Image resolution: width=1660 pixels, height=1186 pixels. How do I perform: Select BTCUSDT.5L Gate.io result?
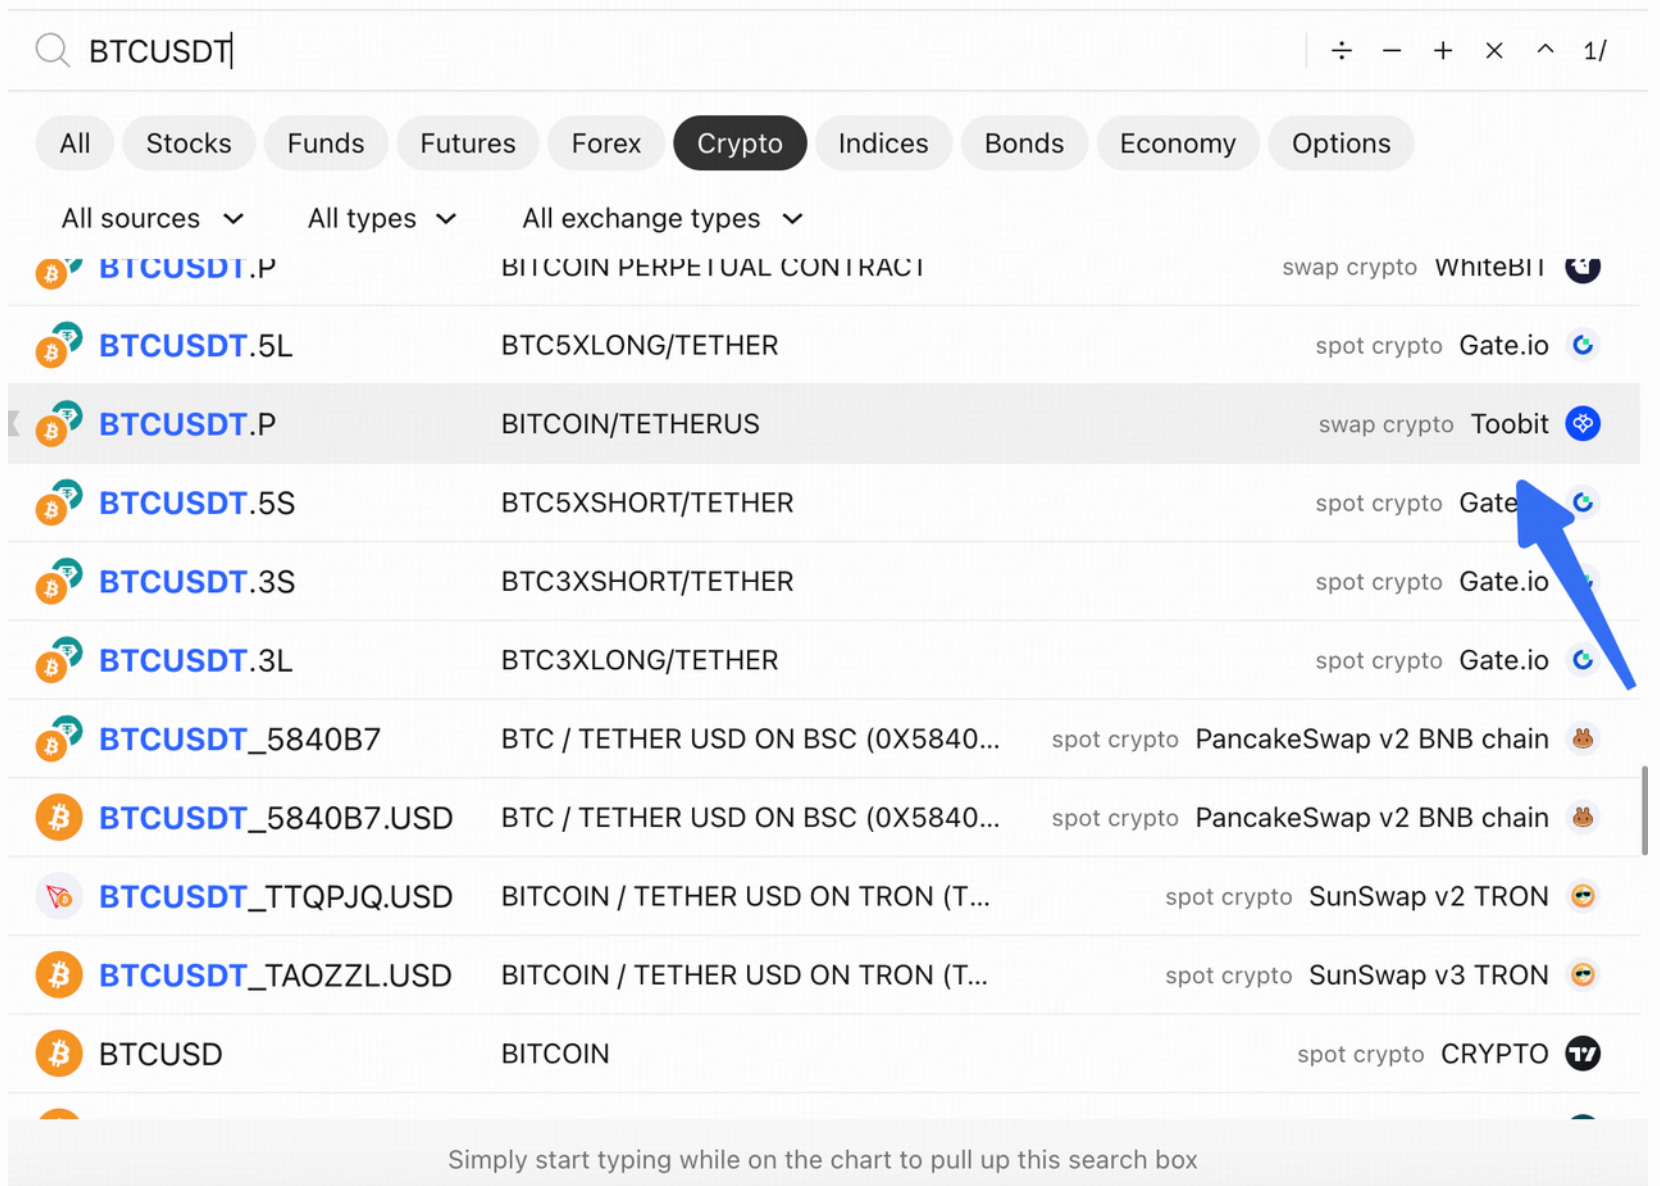pyautogui.click(x=824, y=345)
